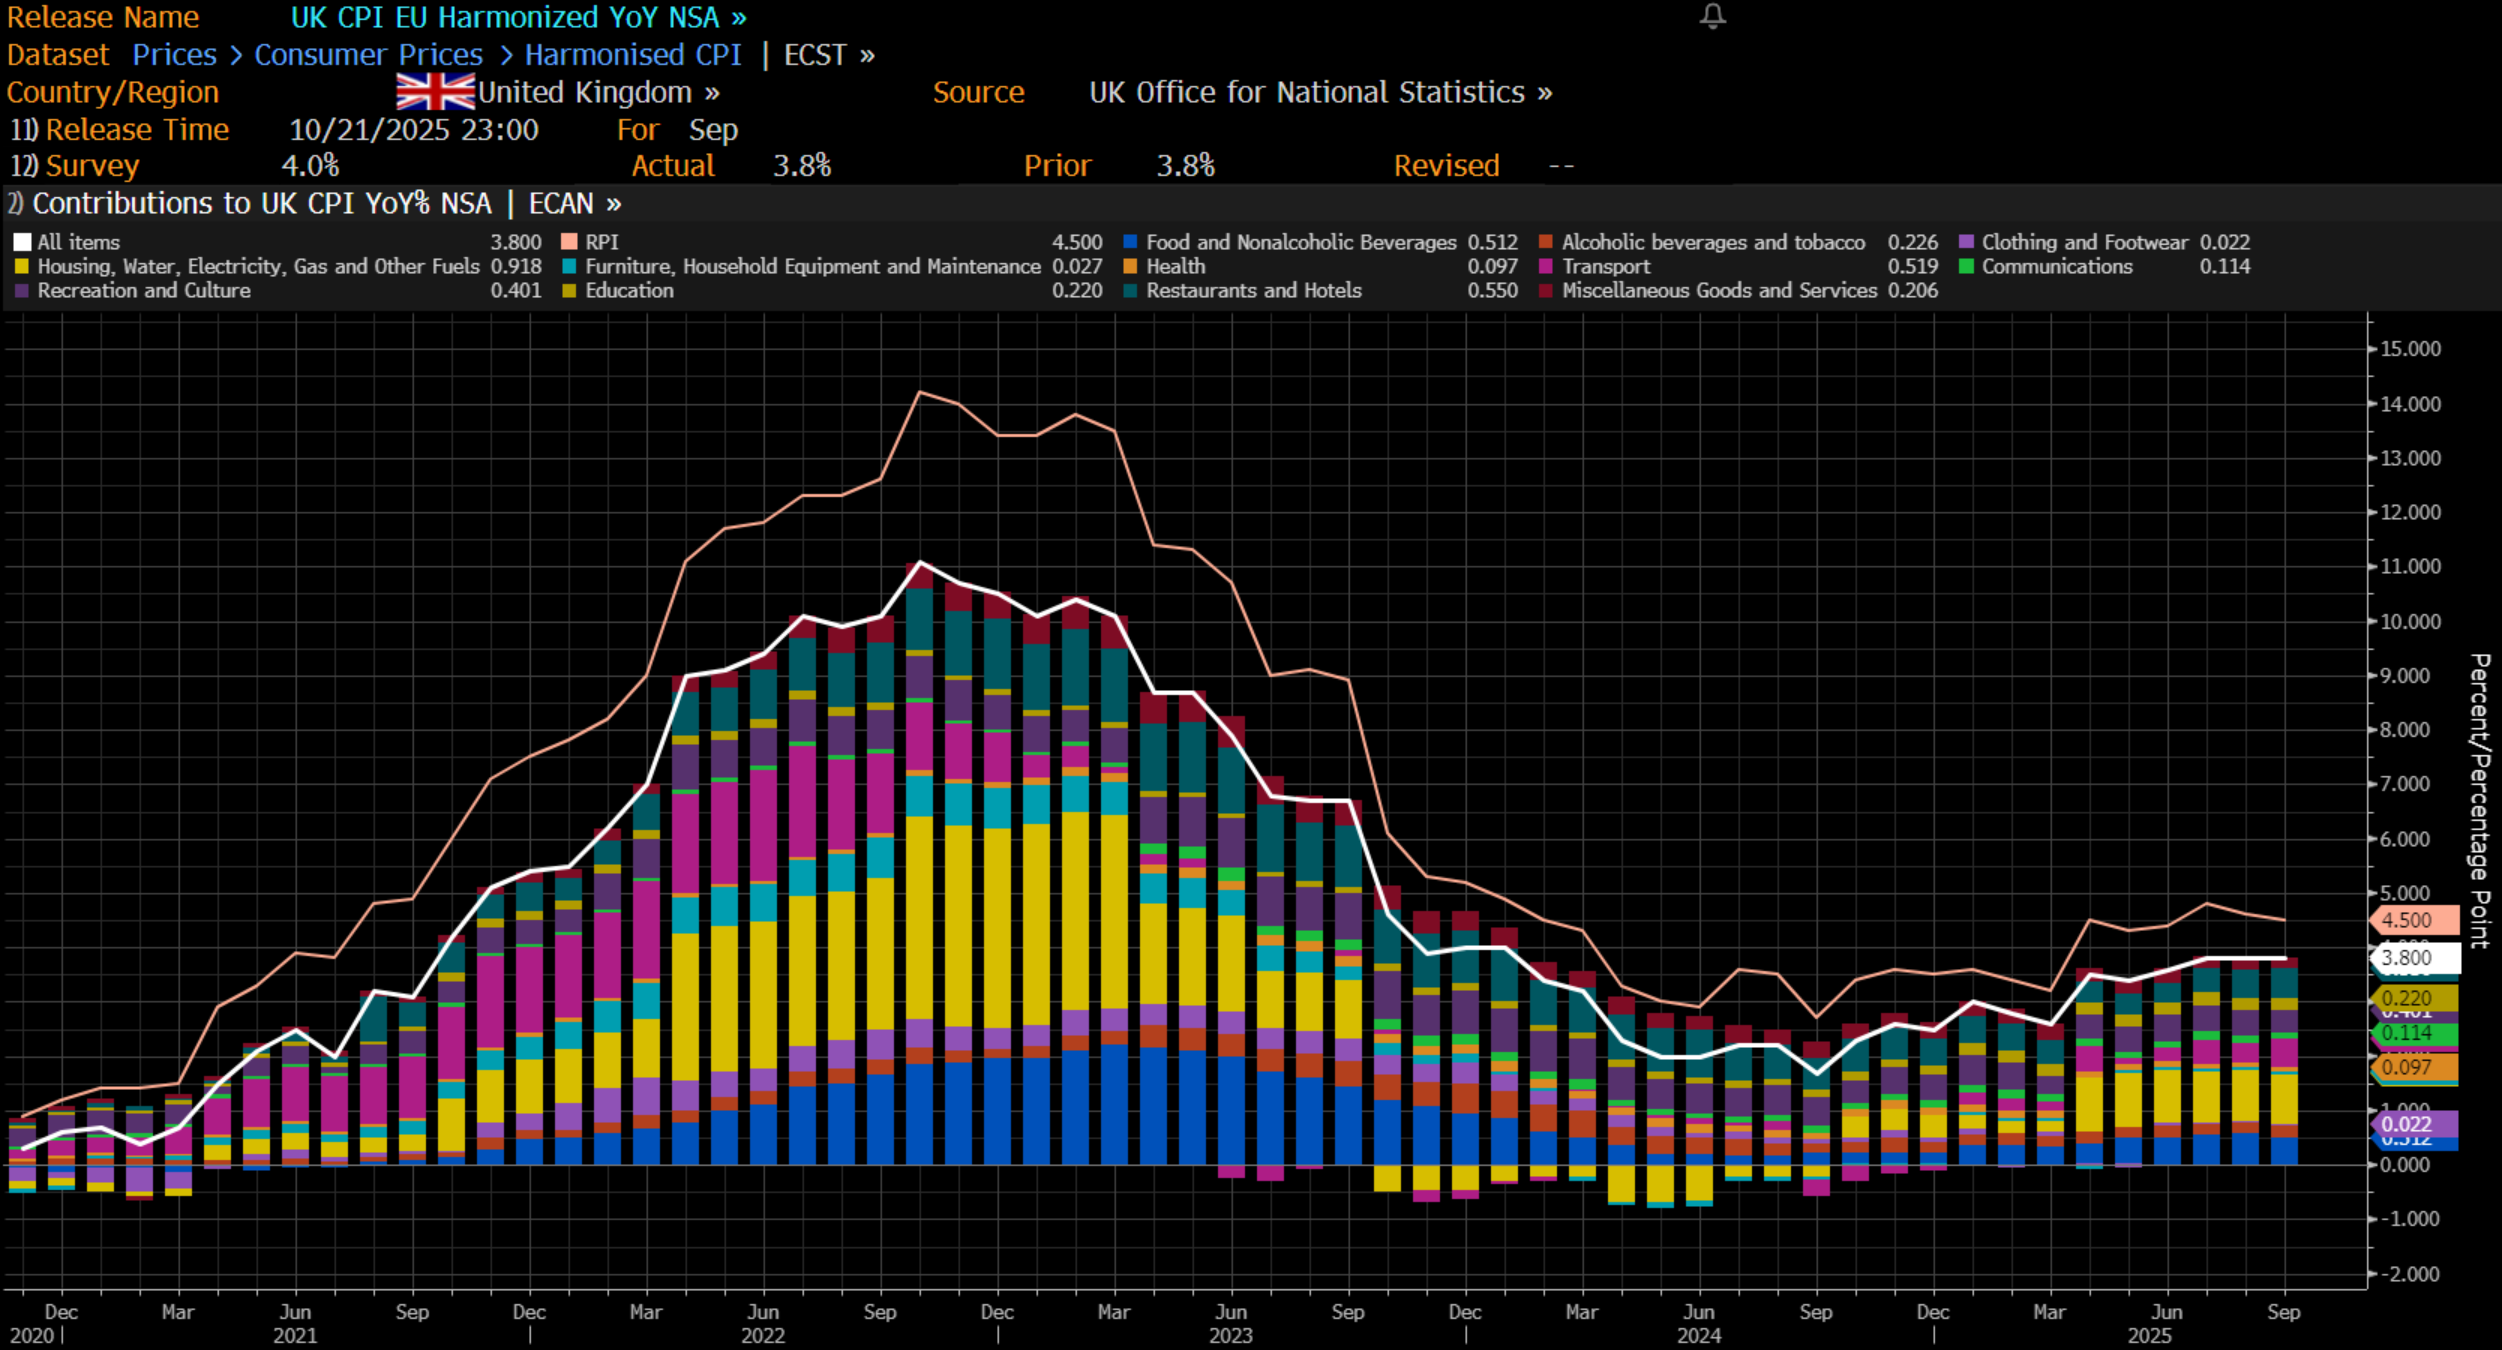Click the Alcoholic beverages and tobacco legend icon
This screenshot has height=1350, width=2502.
(x=1546, y=242)
